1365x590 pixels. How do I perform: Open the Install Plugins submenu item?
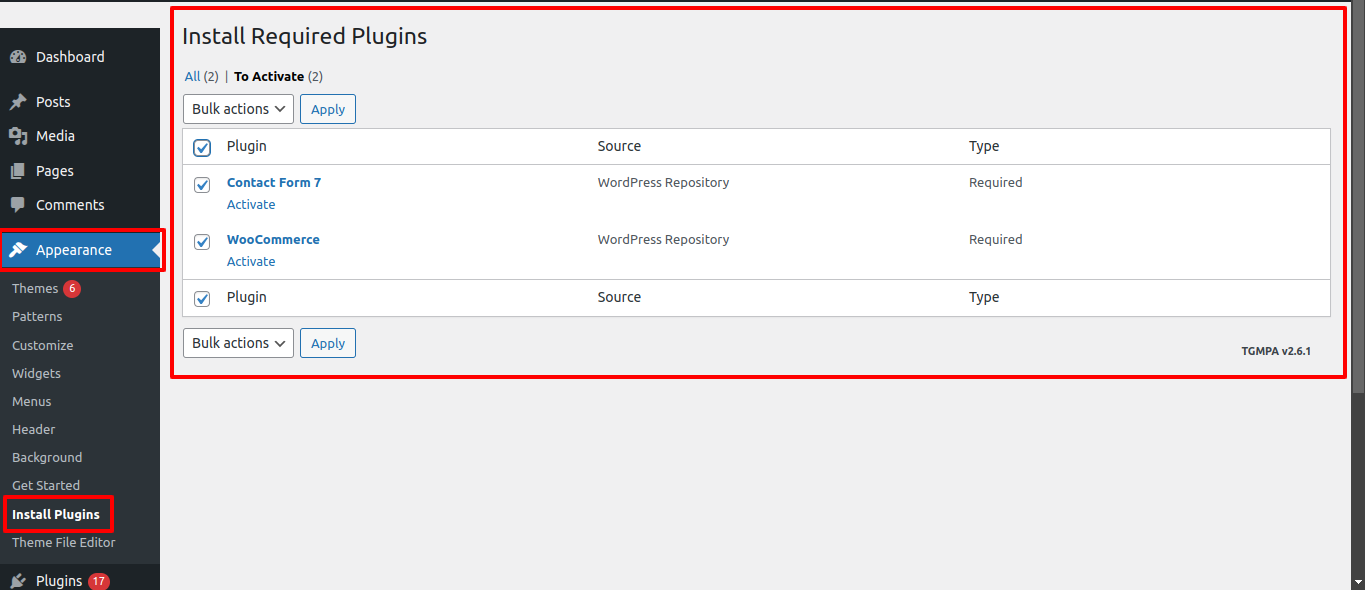pos(56,515)
